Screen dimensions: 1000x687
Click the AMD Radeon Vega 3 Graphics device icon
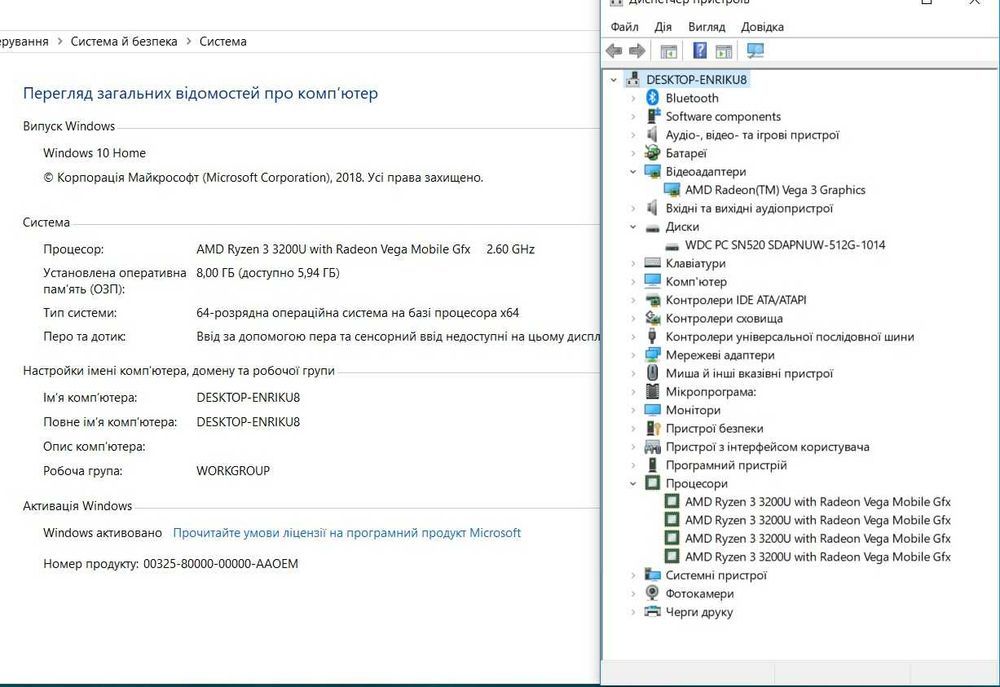tap(672, 190)
